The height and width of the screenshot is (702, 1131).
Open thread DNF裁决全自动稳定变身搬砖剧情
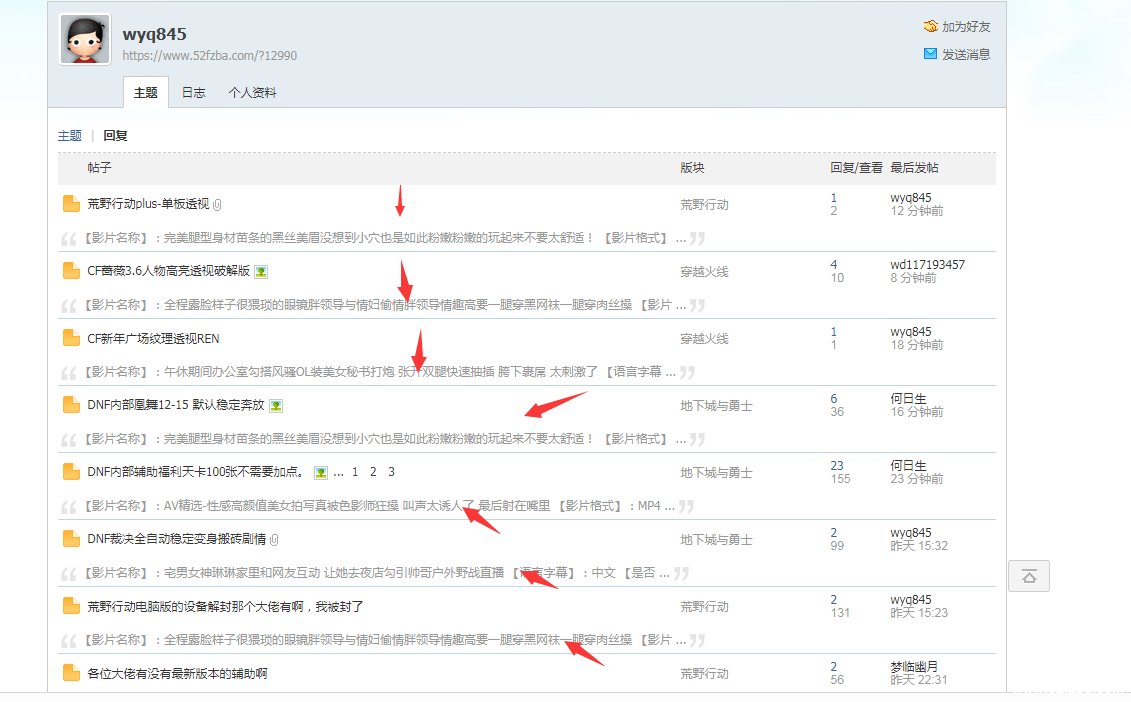[177, 539]
